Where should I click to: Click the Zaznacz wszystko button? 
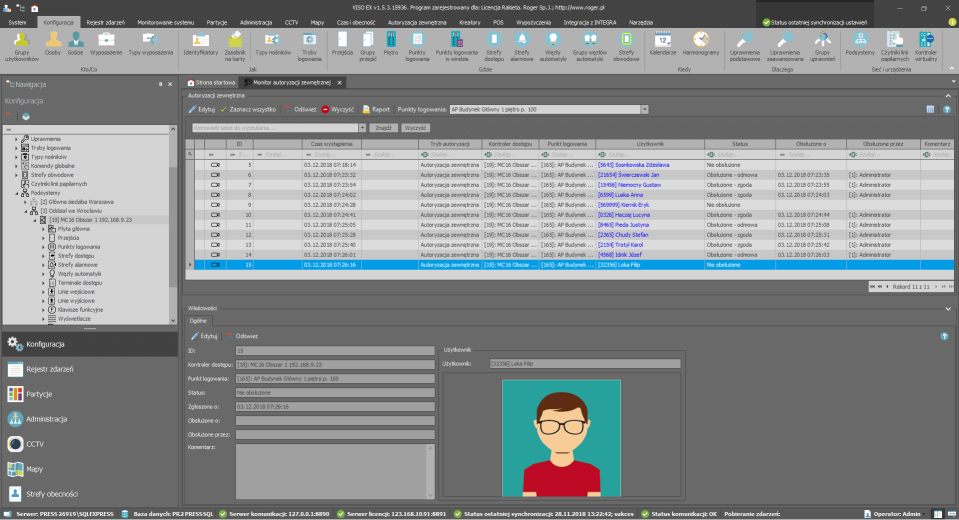tap(248, 108)
